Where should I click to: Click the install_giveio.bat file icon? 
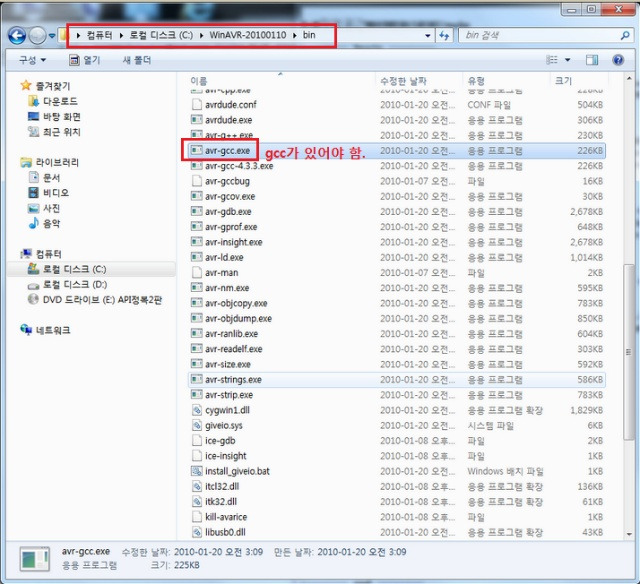click(x=197, y=471)
